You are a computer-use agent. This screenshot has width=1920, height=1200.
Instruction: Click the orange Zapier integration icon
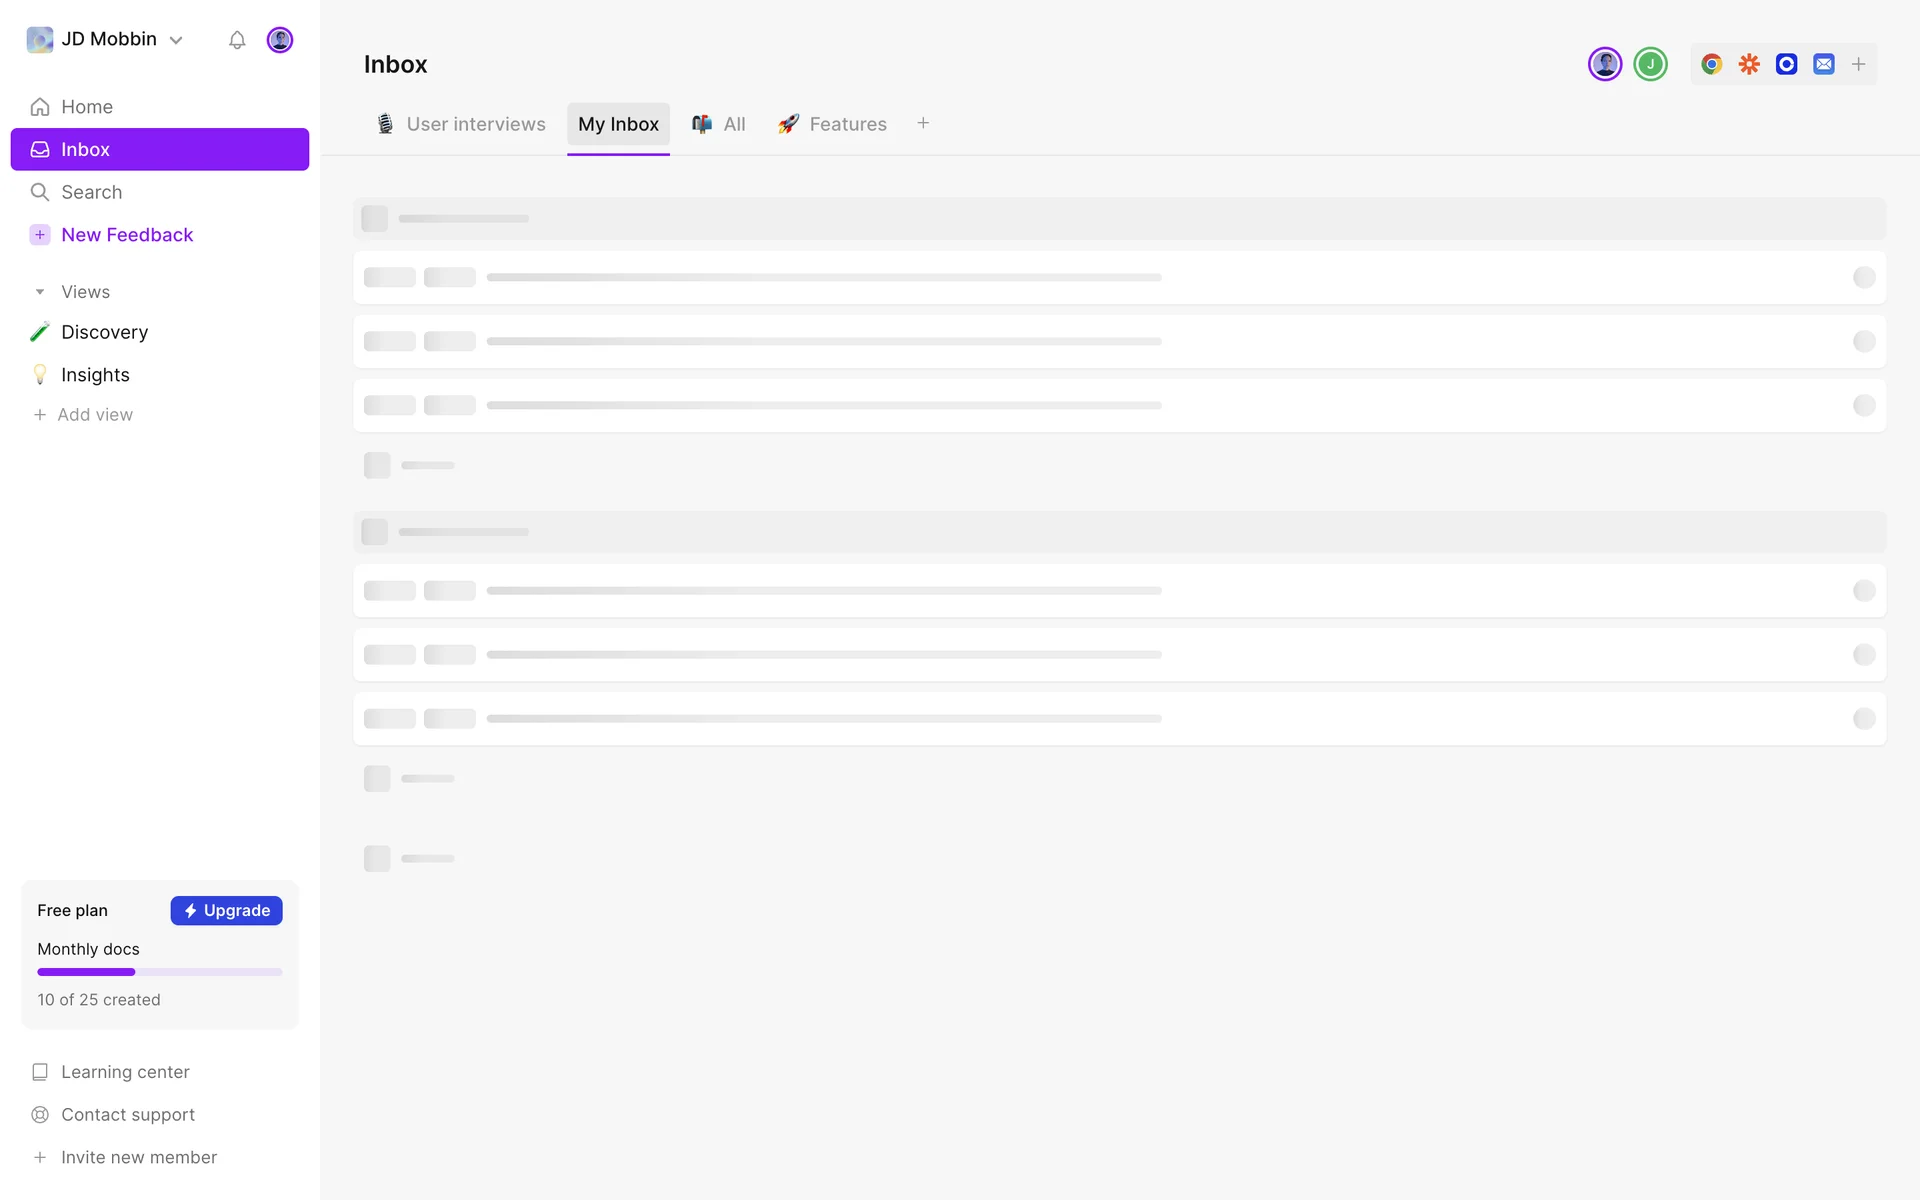pos(1749,64)
